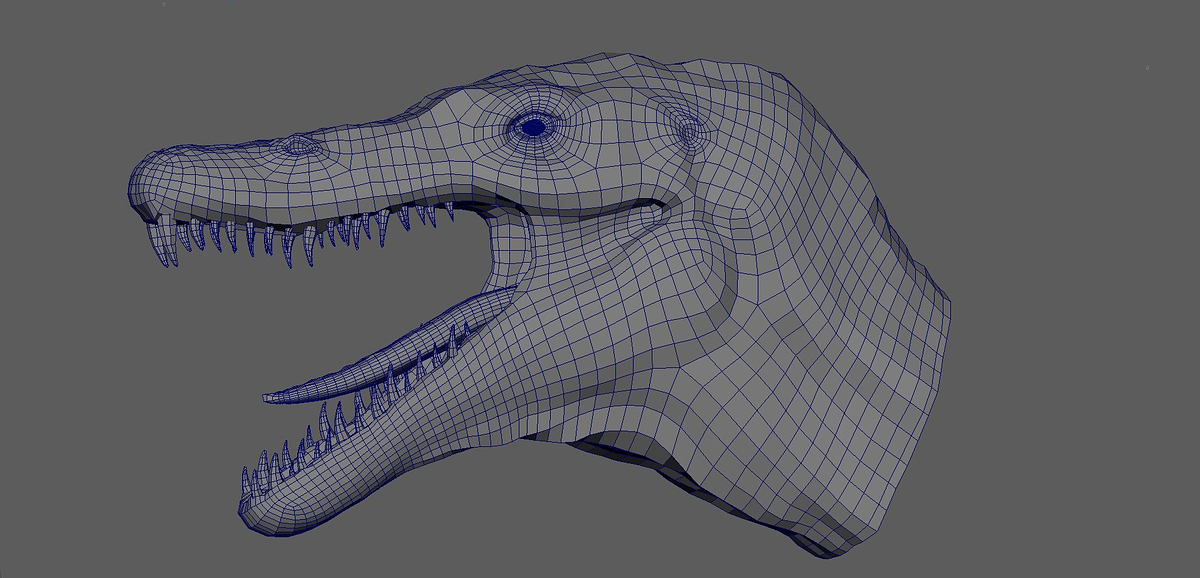Screen dimensions: 1200x578
Task: Click the nostril edge loop on the snout
Action: coord(298,146)
